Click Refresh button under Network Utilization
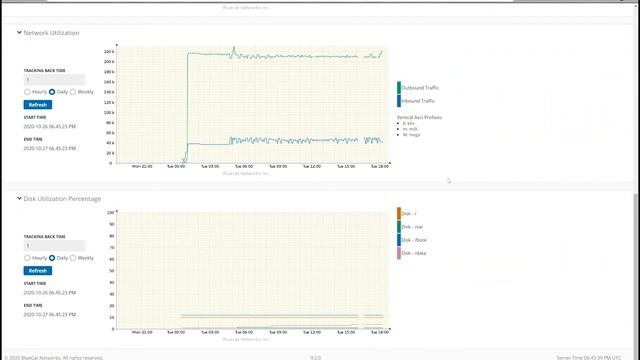 pos(38,105)
